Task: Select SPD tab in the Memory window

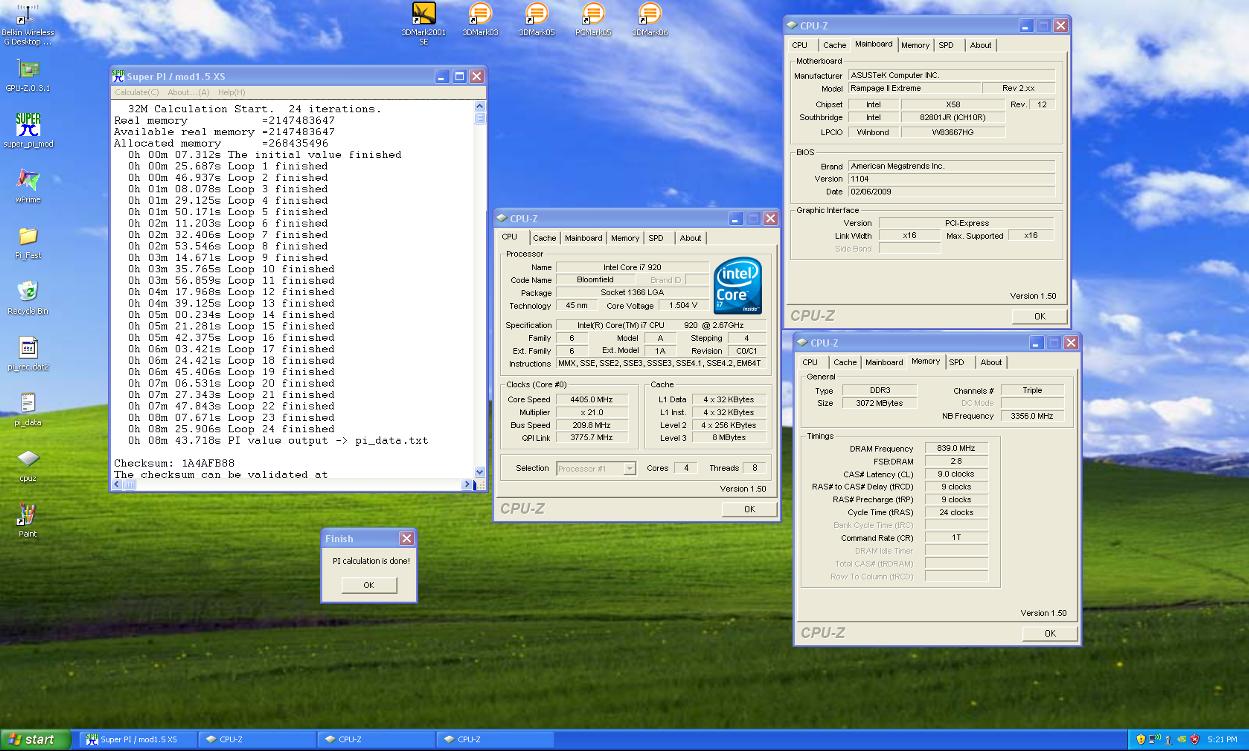Action: pos(957,362)
